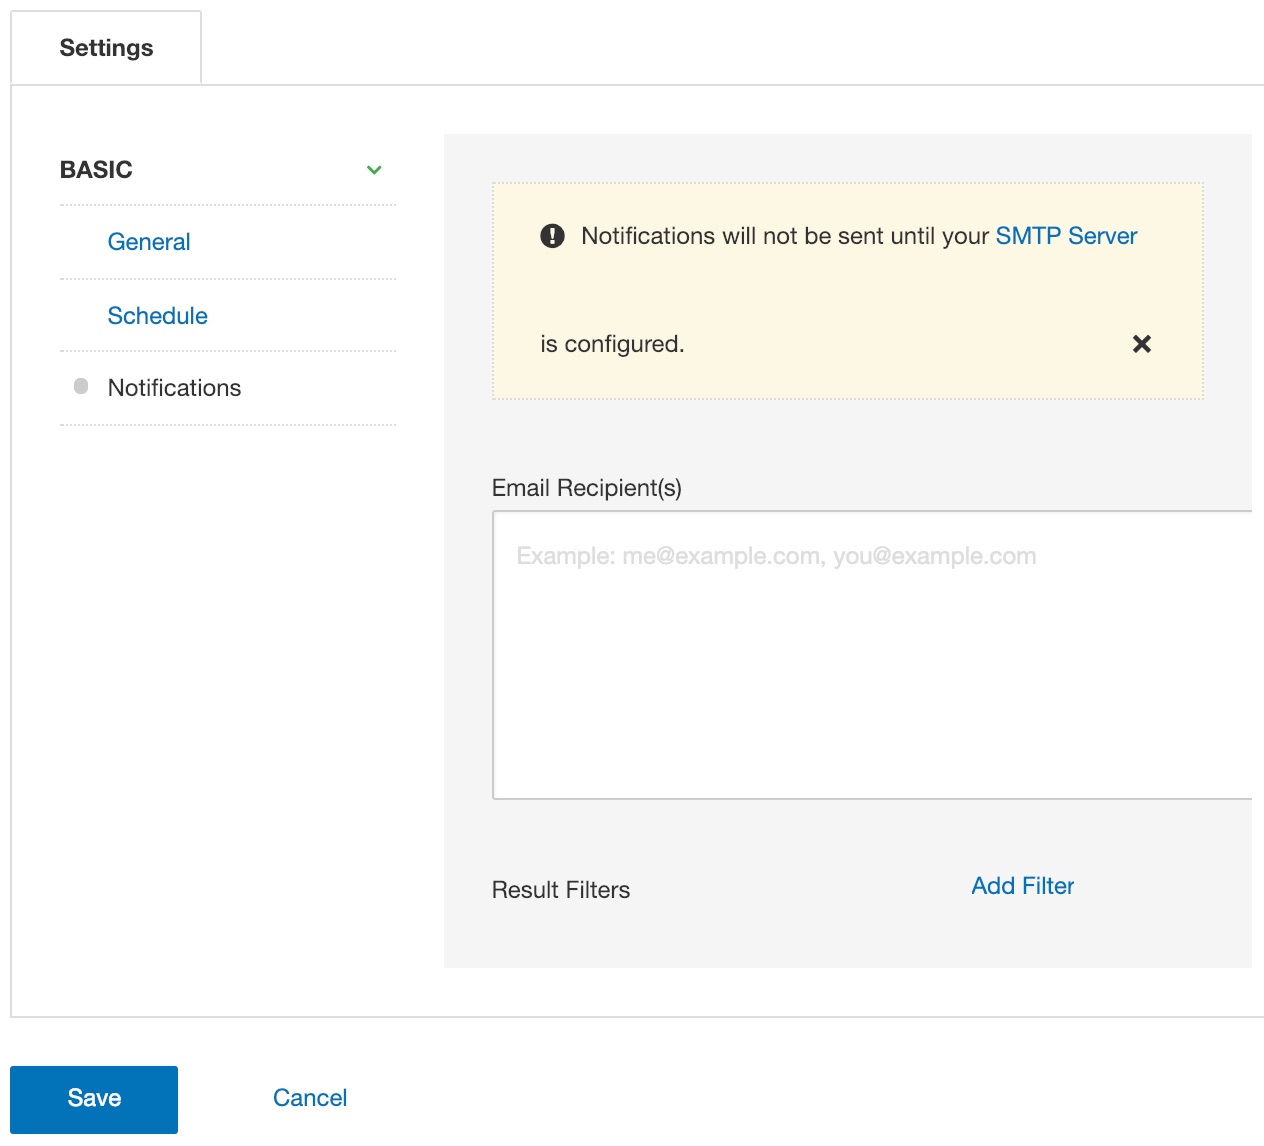Click the "Email Recipient(s)" label
The image size is (1264, 1146).
point(587,488)
